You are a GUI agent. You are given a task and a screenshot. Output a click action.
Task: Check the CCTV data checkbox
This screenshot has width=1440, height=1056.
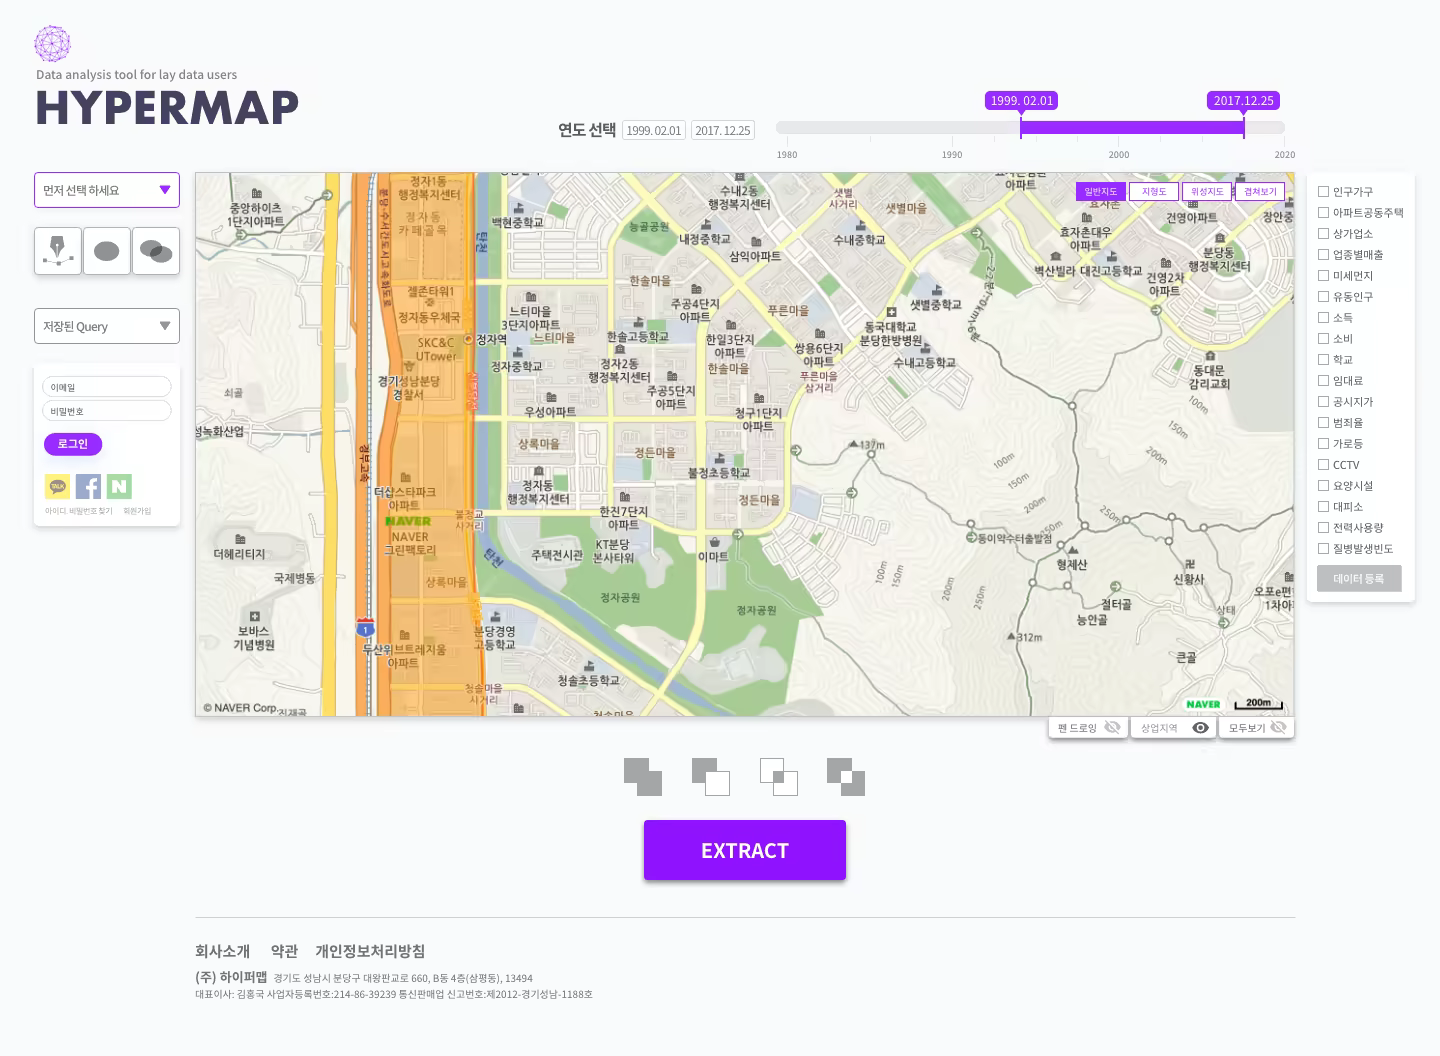click(1324, 464)
